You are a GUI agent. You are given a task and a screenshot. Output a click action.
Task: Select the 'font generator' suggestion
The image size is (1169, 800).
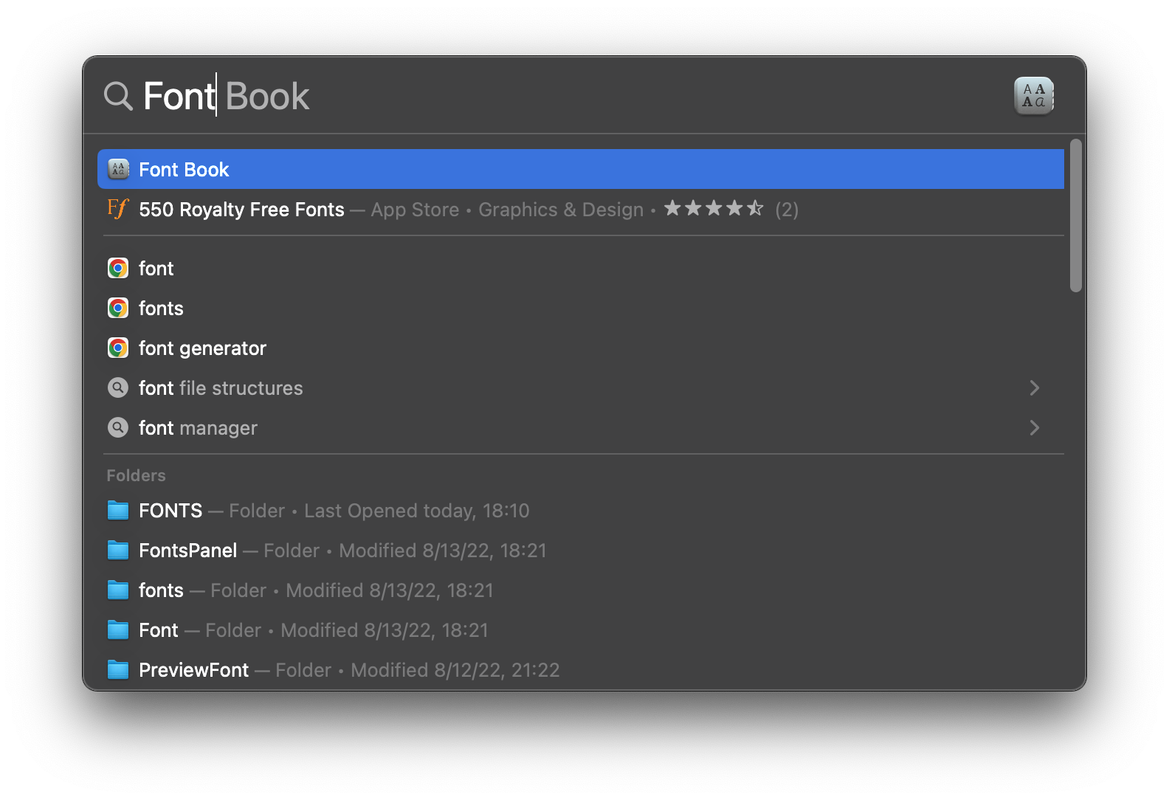click(x=580, y=348)
